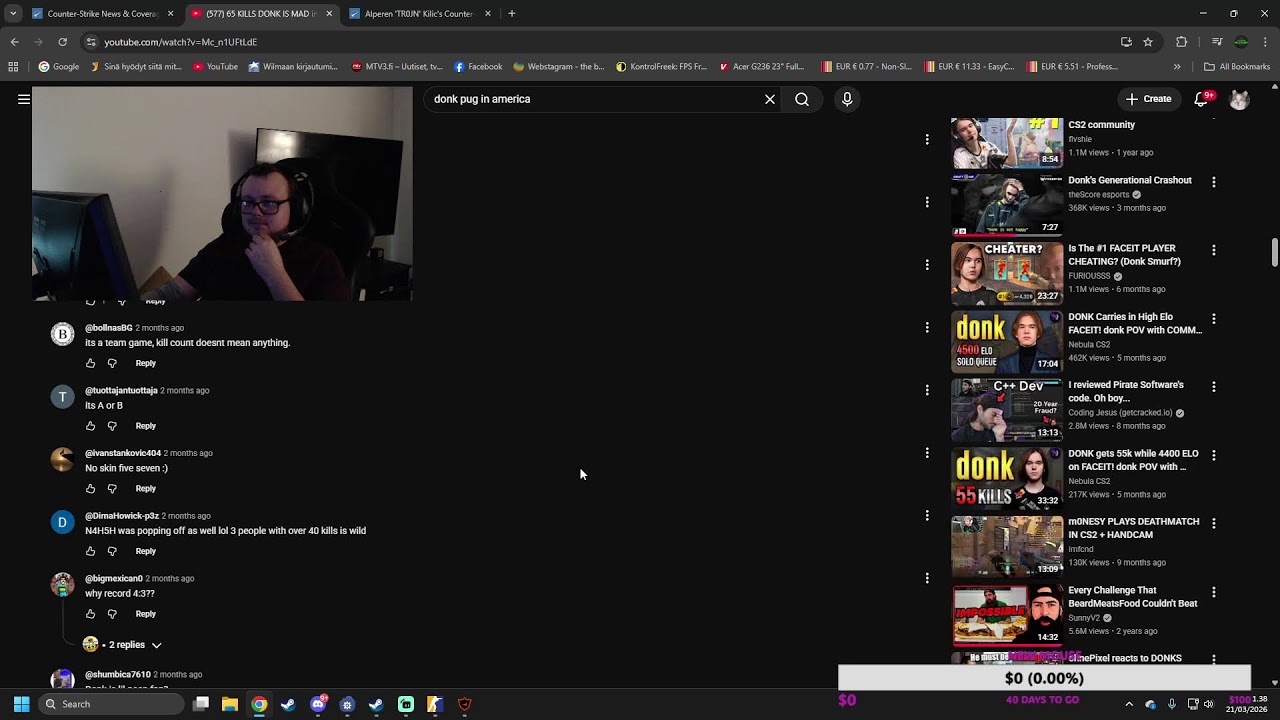Viewport: 1280px width, 720px height.
Task: Go back to the previous page
Action: pos(14,42)
